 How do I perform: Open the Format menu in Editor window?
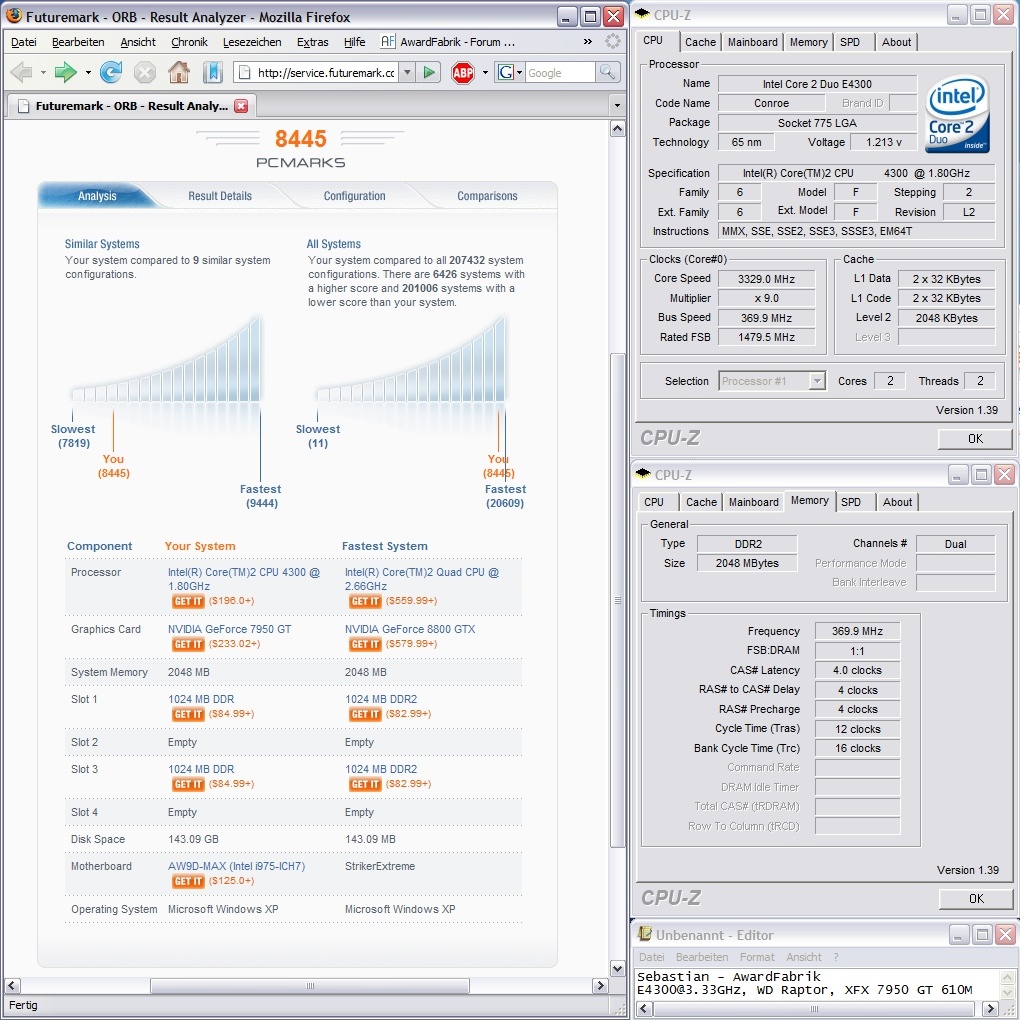[x=757, y=957]
